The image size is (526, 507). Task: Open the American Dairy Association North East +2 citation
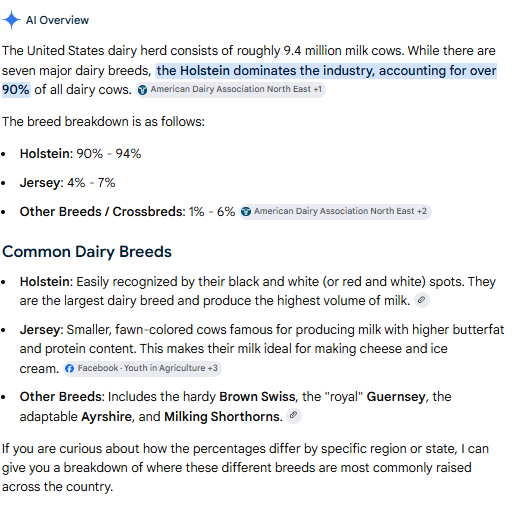(335, 212)
